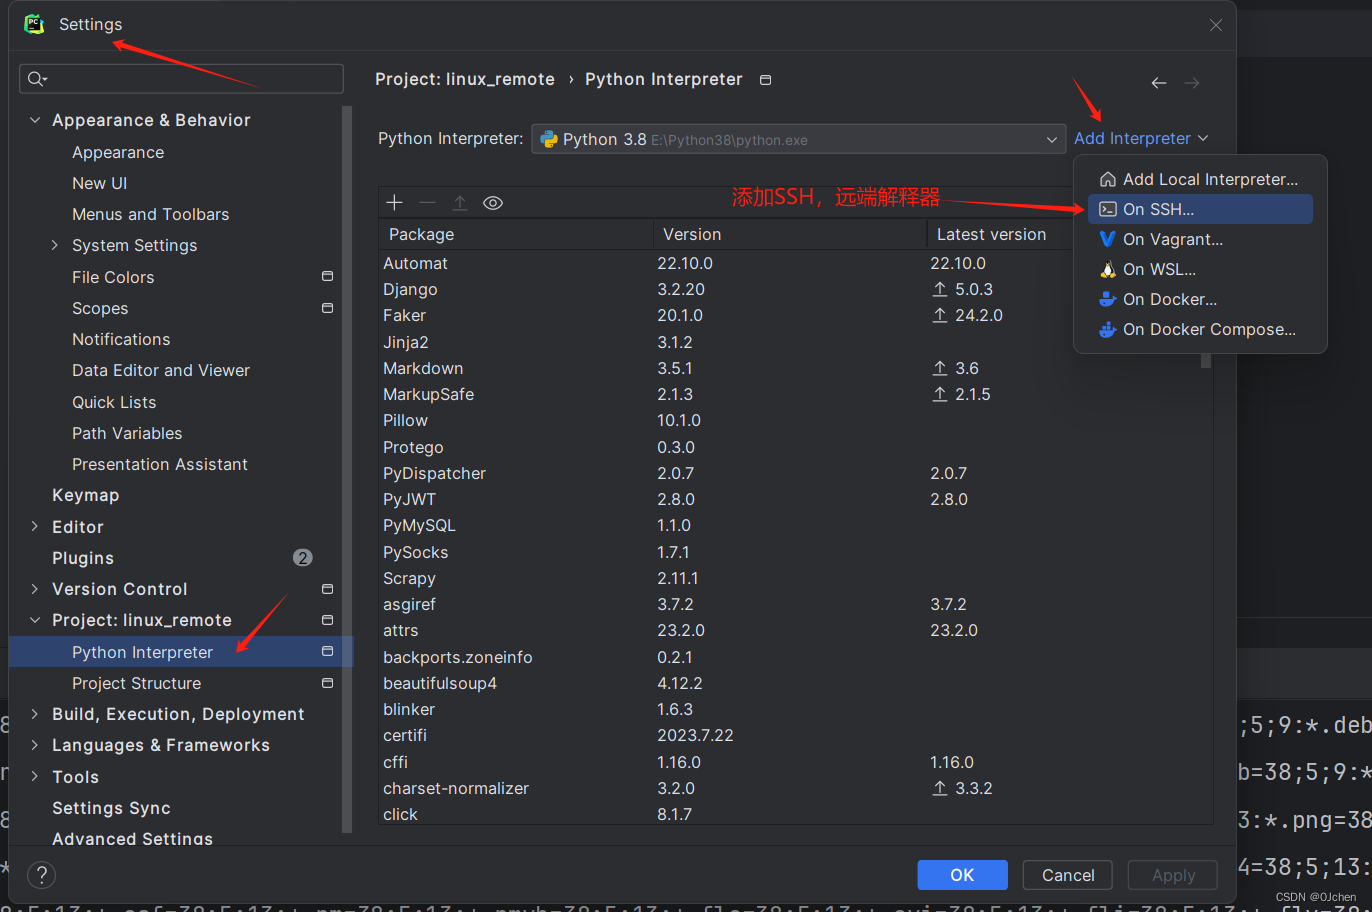The width and height of the screenshot is (1372, 912).
Task: Choose On Docker interpreter option
Action: tap(1200, 299)
